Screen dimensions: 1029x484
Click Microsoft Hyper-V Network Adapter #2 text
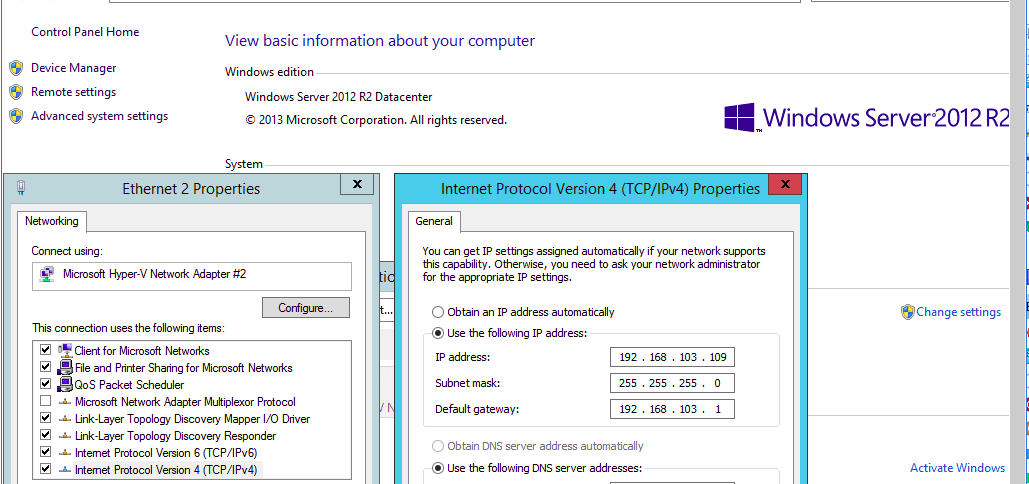click(154, 274)
